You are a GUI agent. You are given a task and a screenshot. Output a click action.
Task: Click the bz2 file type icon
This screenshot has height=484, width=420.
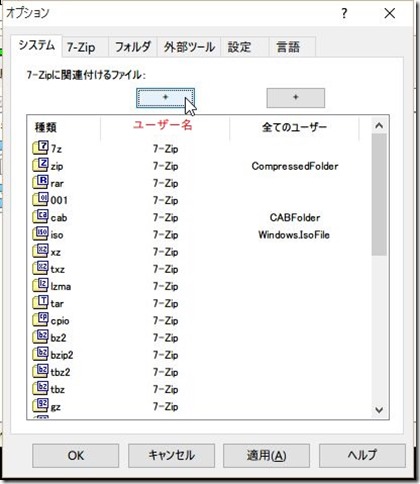(x=41, y=337)
